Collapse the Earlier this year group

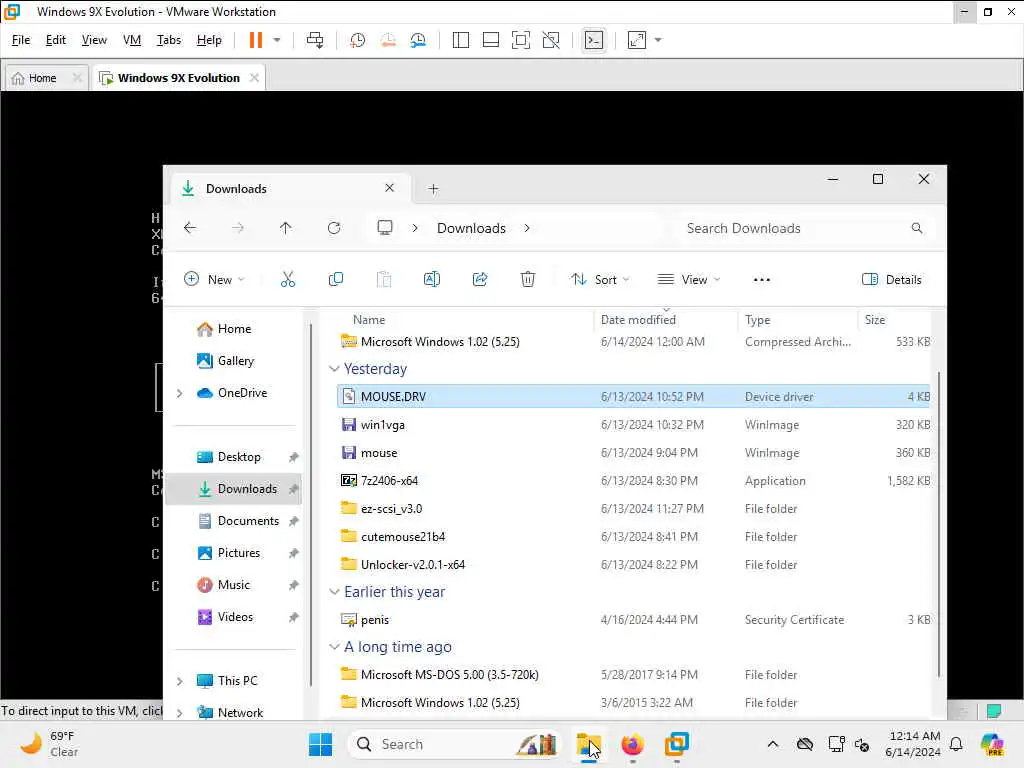click(x=334, y=592)
